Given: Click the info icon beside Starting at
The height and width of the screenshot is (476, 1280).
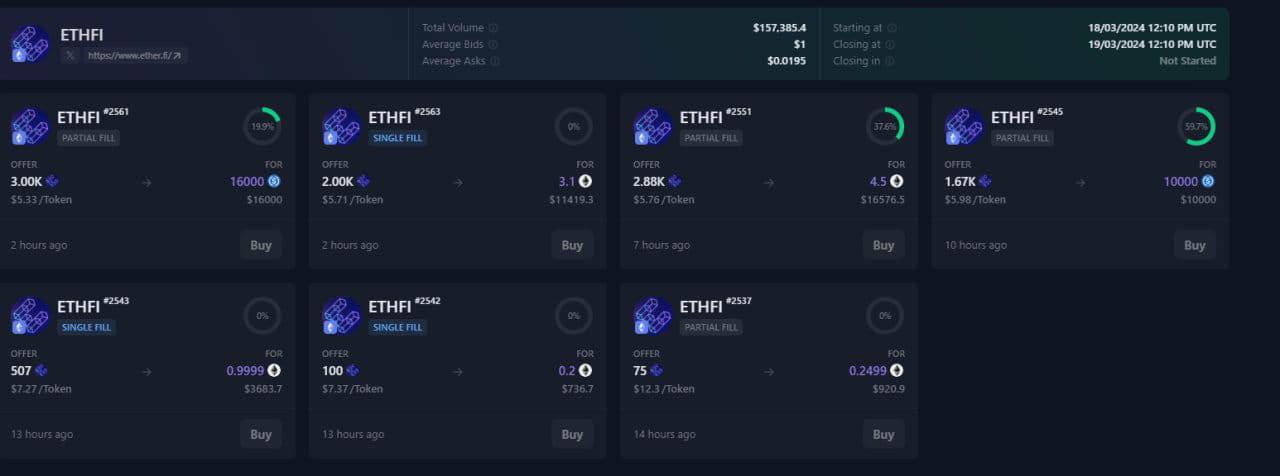Looking at the screenshot, I should [892, 28].
